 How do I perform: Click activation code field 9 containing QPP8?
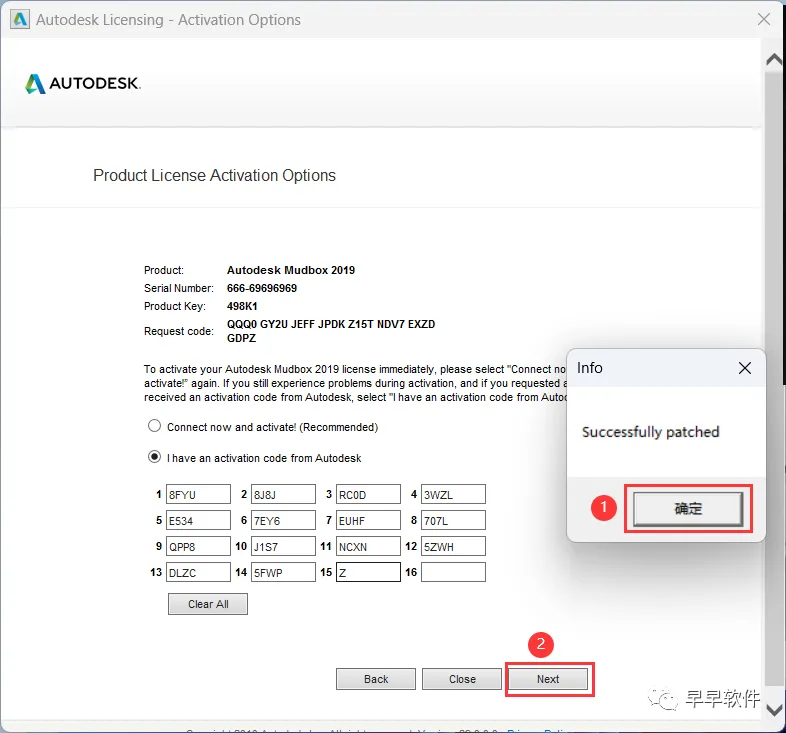point(198,546)
